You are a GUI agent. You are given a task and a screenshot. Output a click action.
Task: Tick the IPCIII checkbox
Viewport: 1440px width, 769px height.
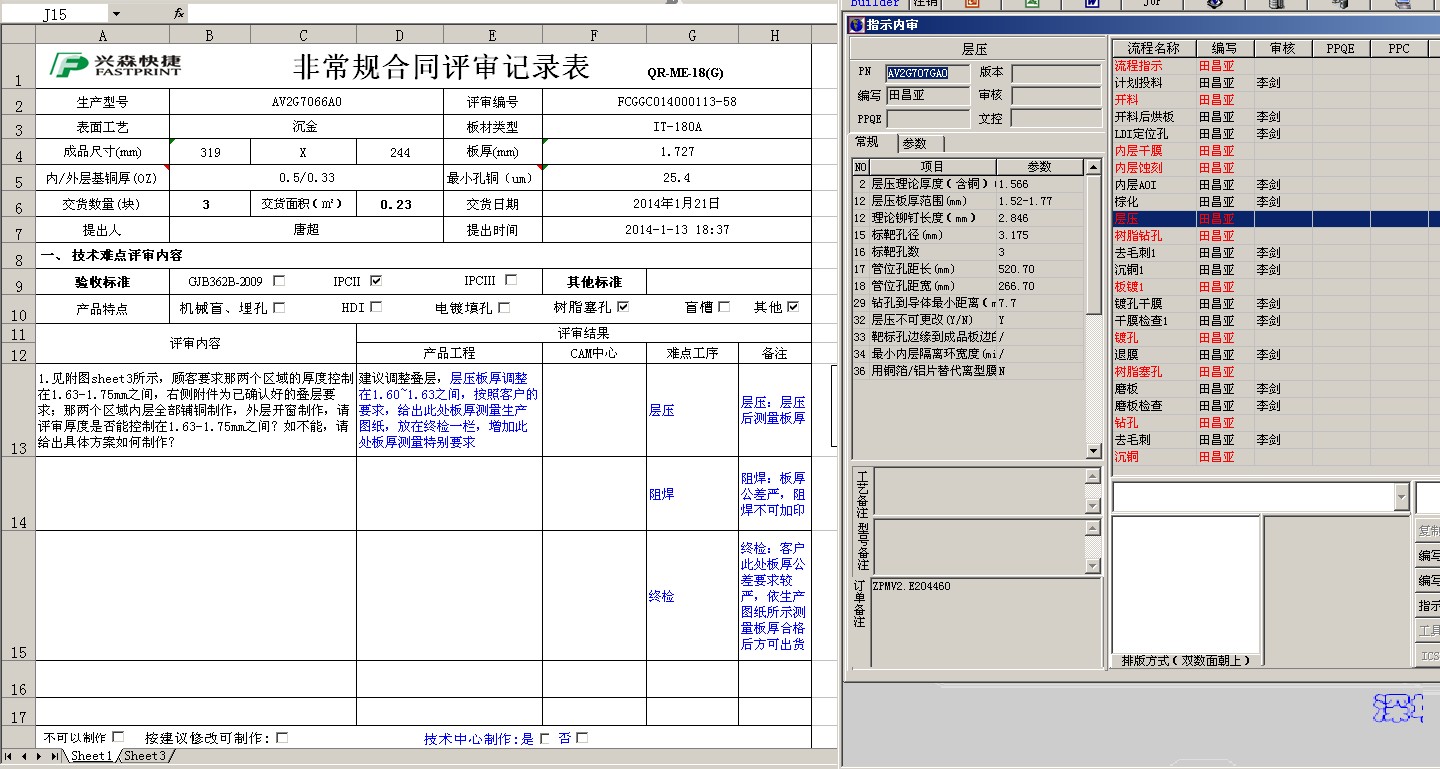pyautogui.click(x=511, y=281)
